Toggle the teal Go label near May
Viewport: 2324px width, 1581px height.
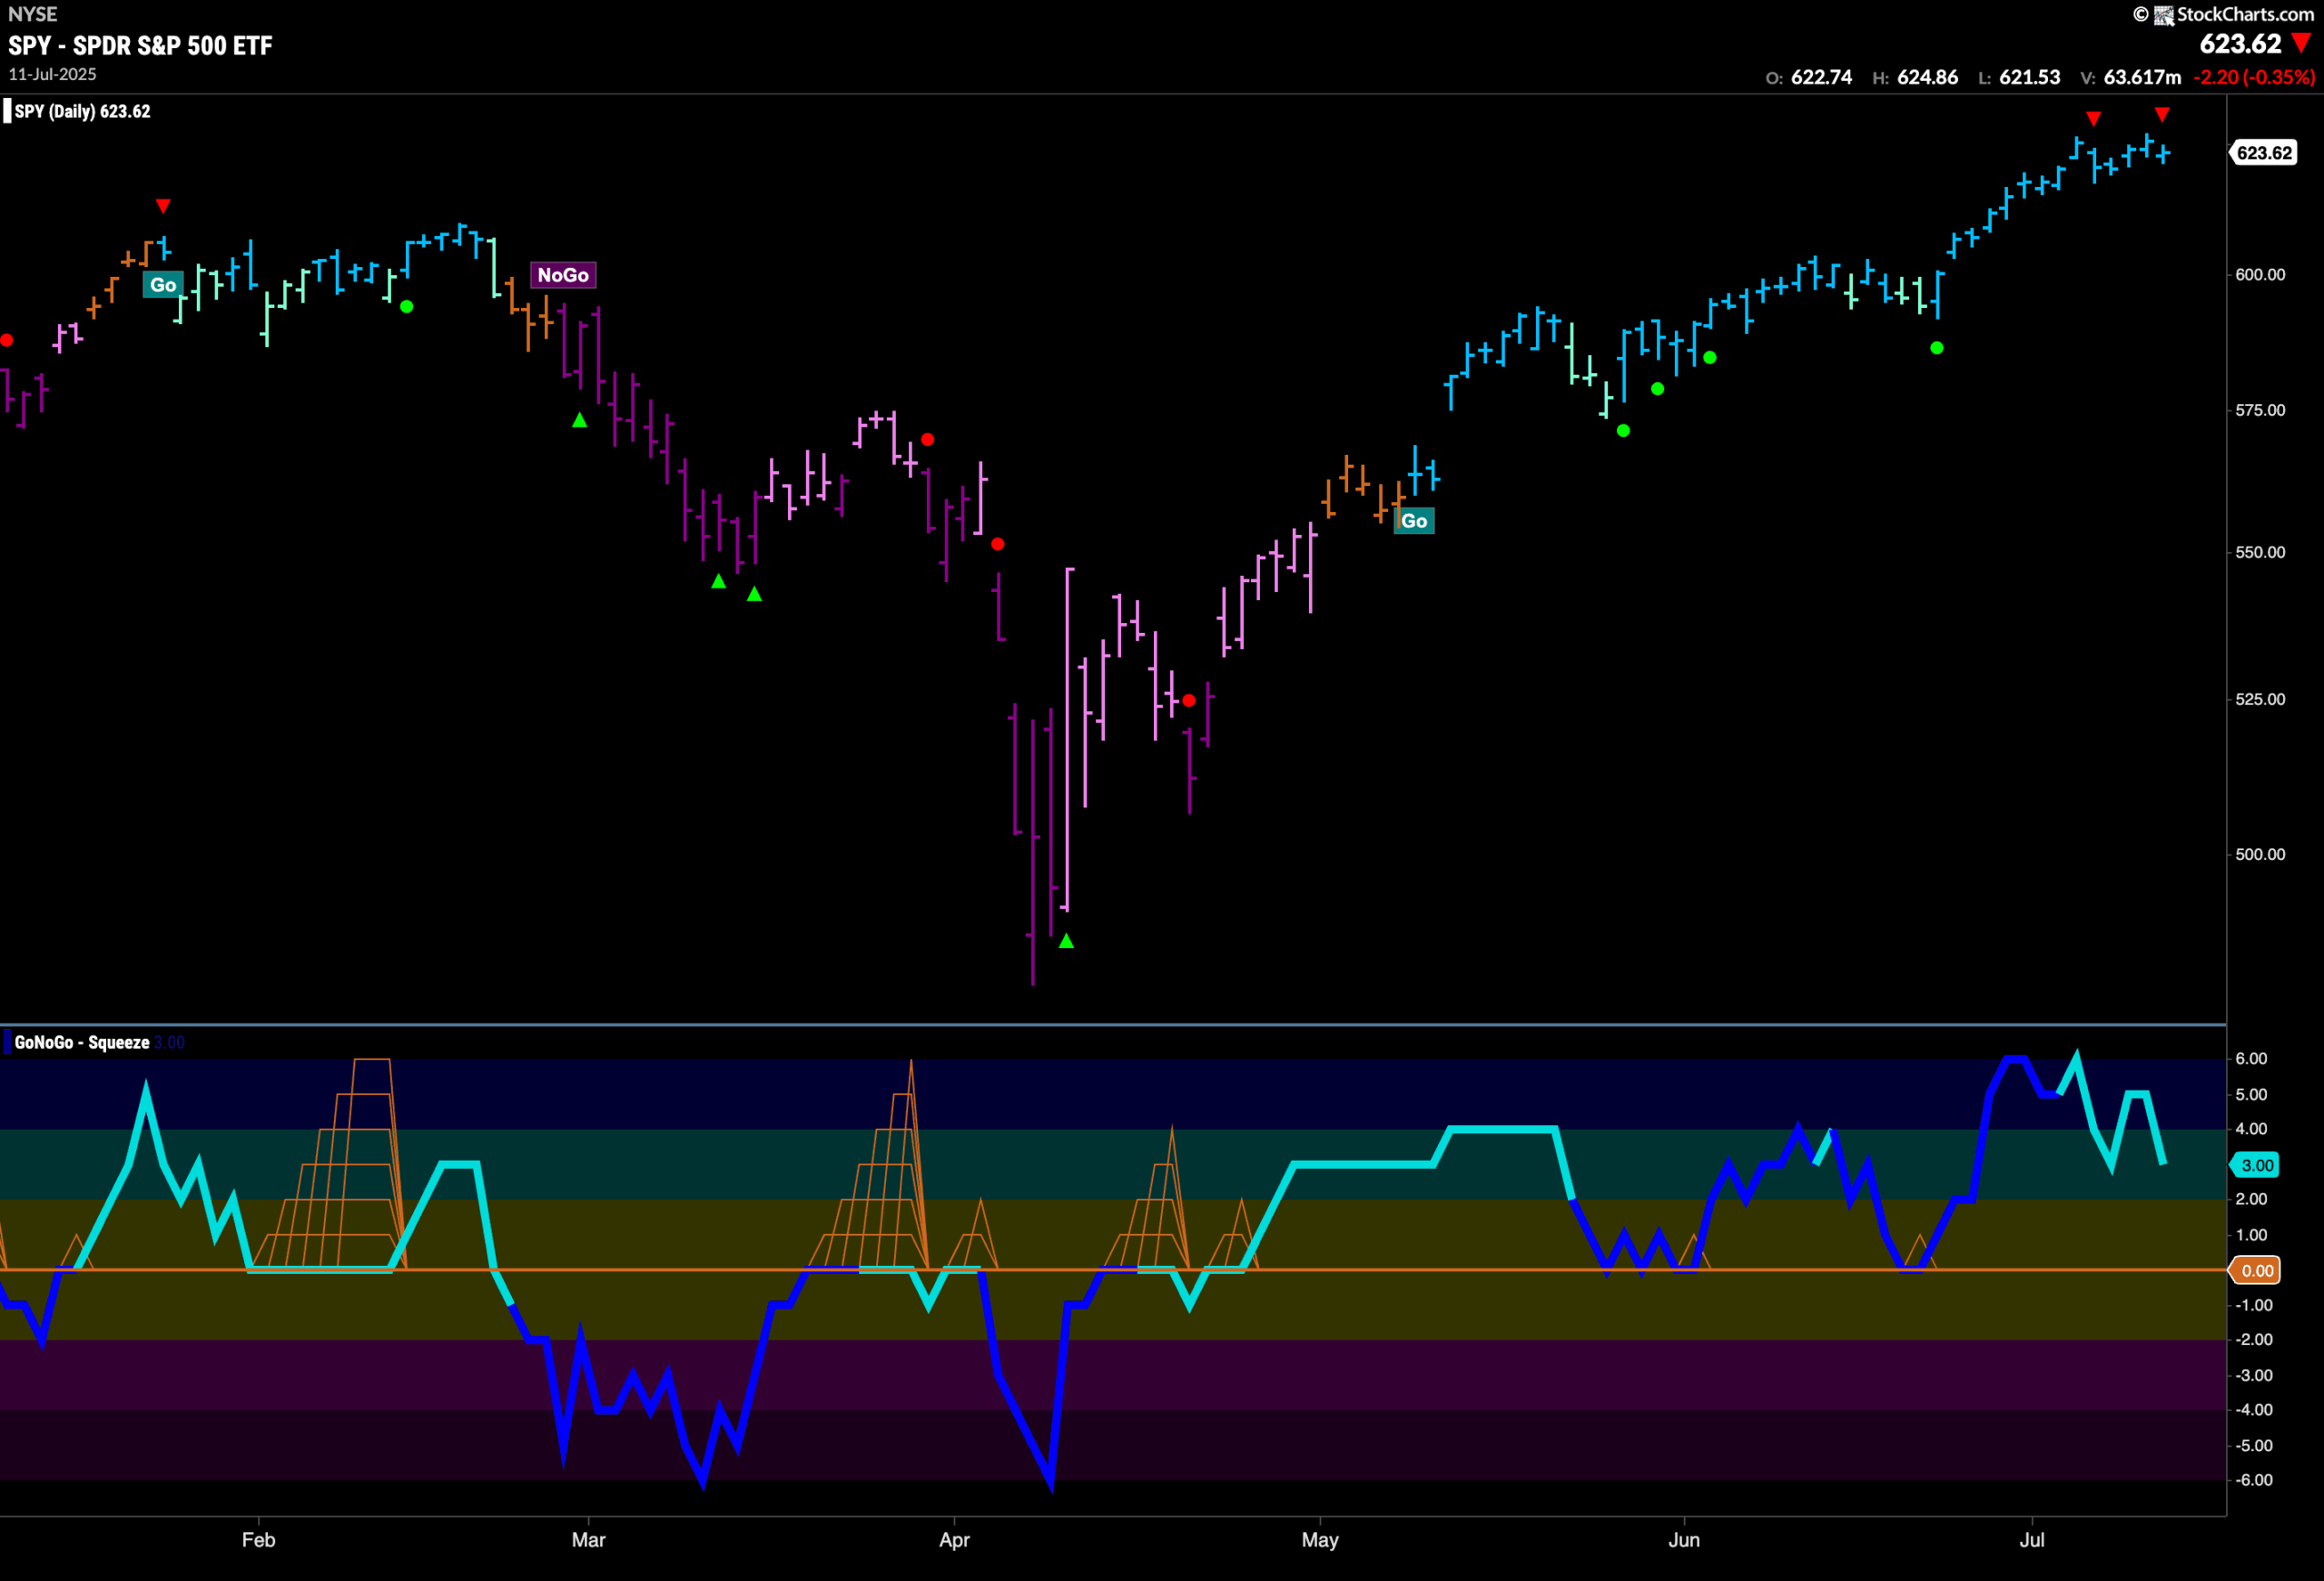[x=1415, y=520]
